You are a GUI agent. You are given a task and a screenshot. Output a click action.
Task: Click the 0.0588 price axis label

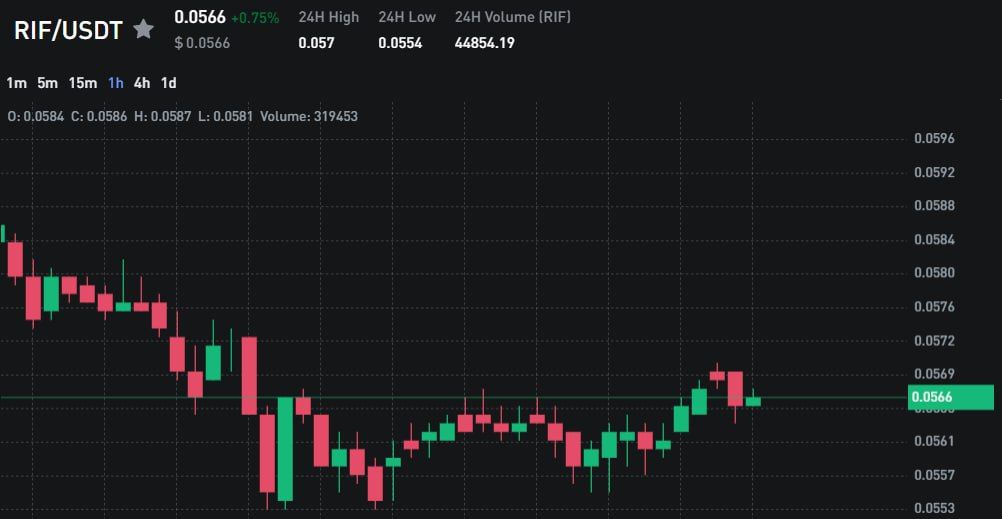pos(934,206)
